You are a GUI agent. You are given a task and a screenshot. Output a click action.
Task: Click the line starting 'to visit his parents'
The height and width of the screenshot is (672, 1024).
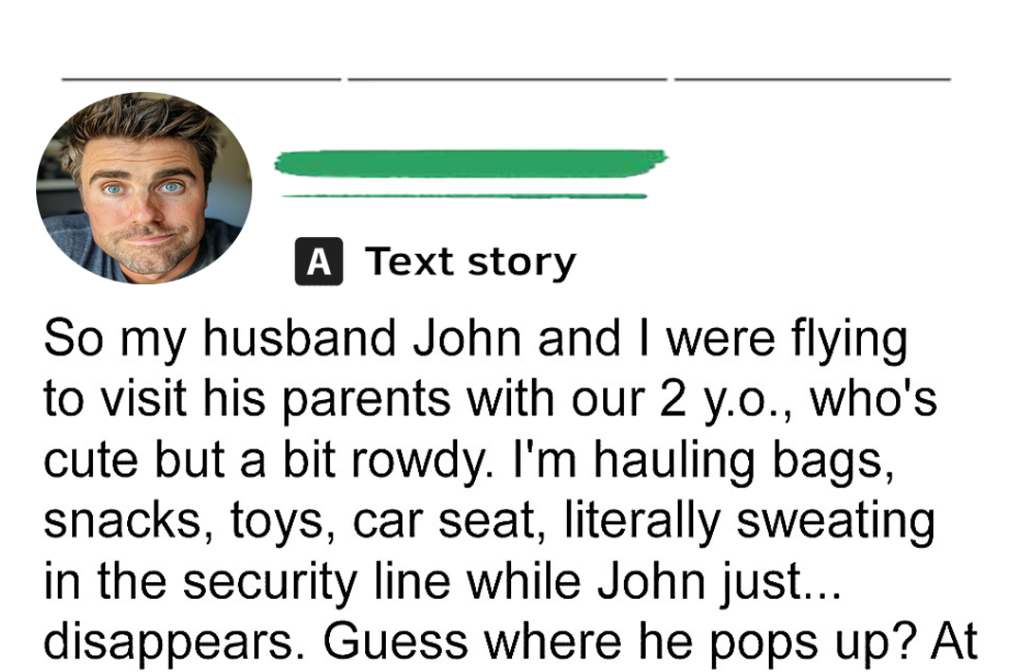[490, 400]
